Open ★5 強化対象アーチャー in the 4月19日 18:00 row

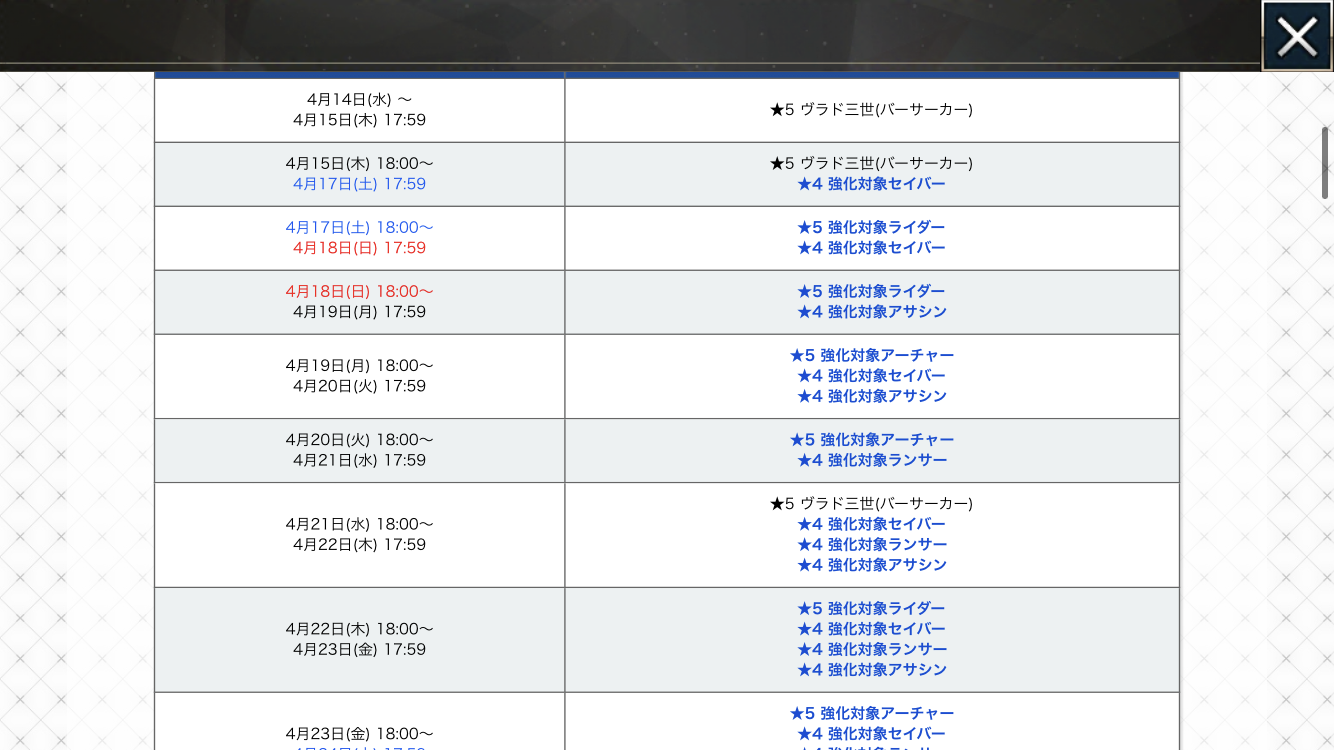[x=871, y=355]
